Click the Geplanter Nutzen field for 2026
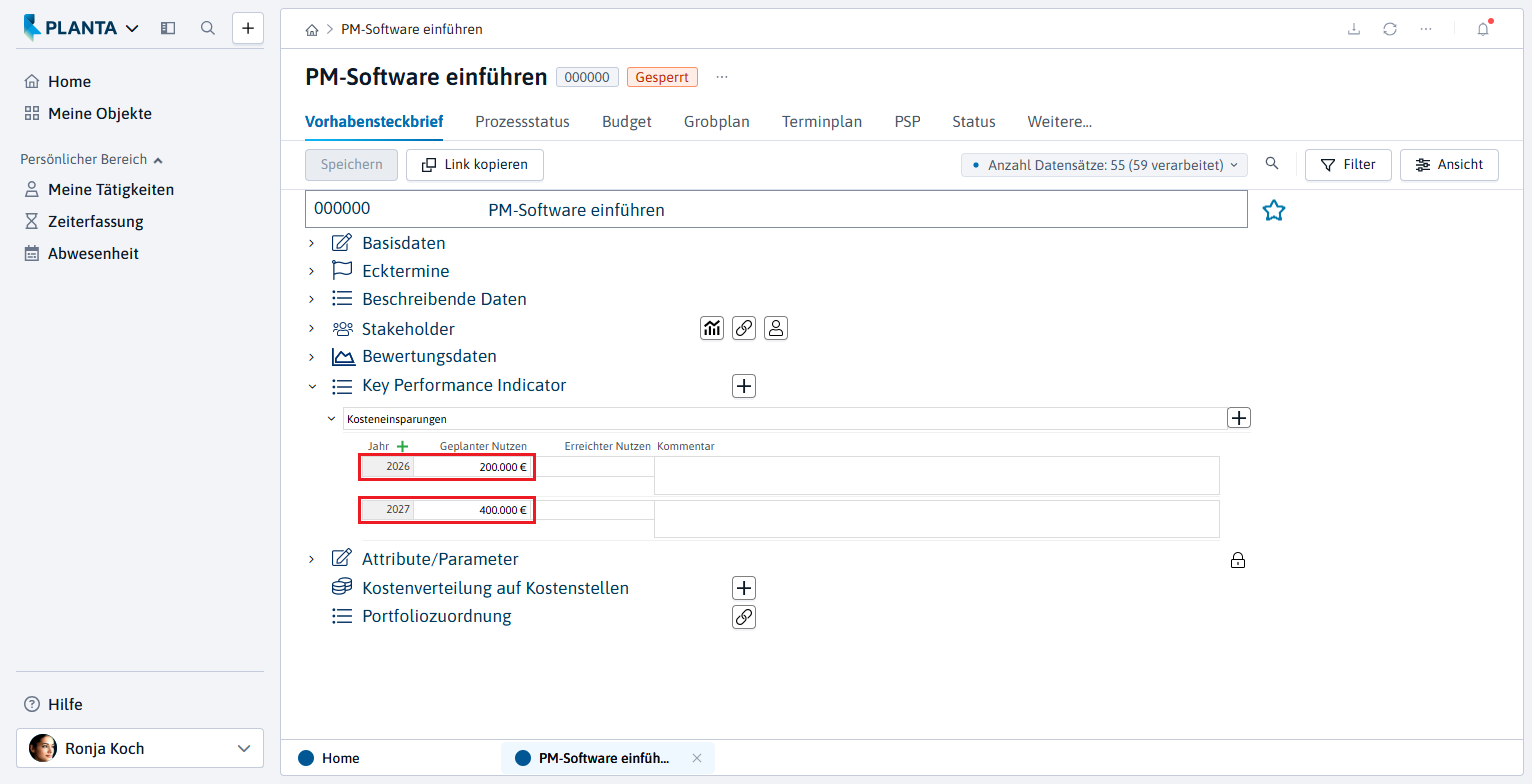The height and width of the screenshot is (784, 1532). (x=472, y=467)
